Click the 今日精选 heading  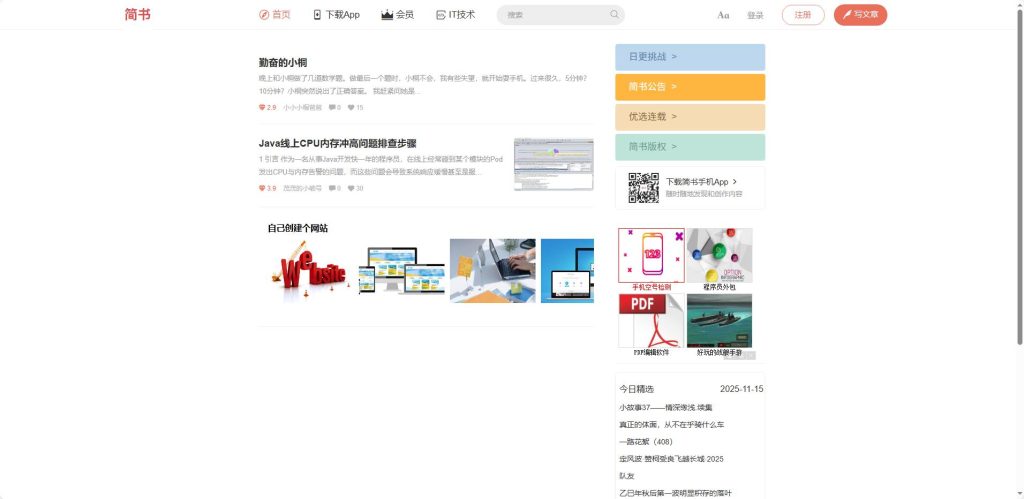(x=637, y=389)
